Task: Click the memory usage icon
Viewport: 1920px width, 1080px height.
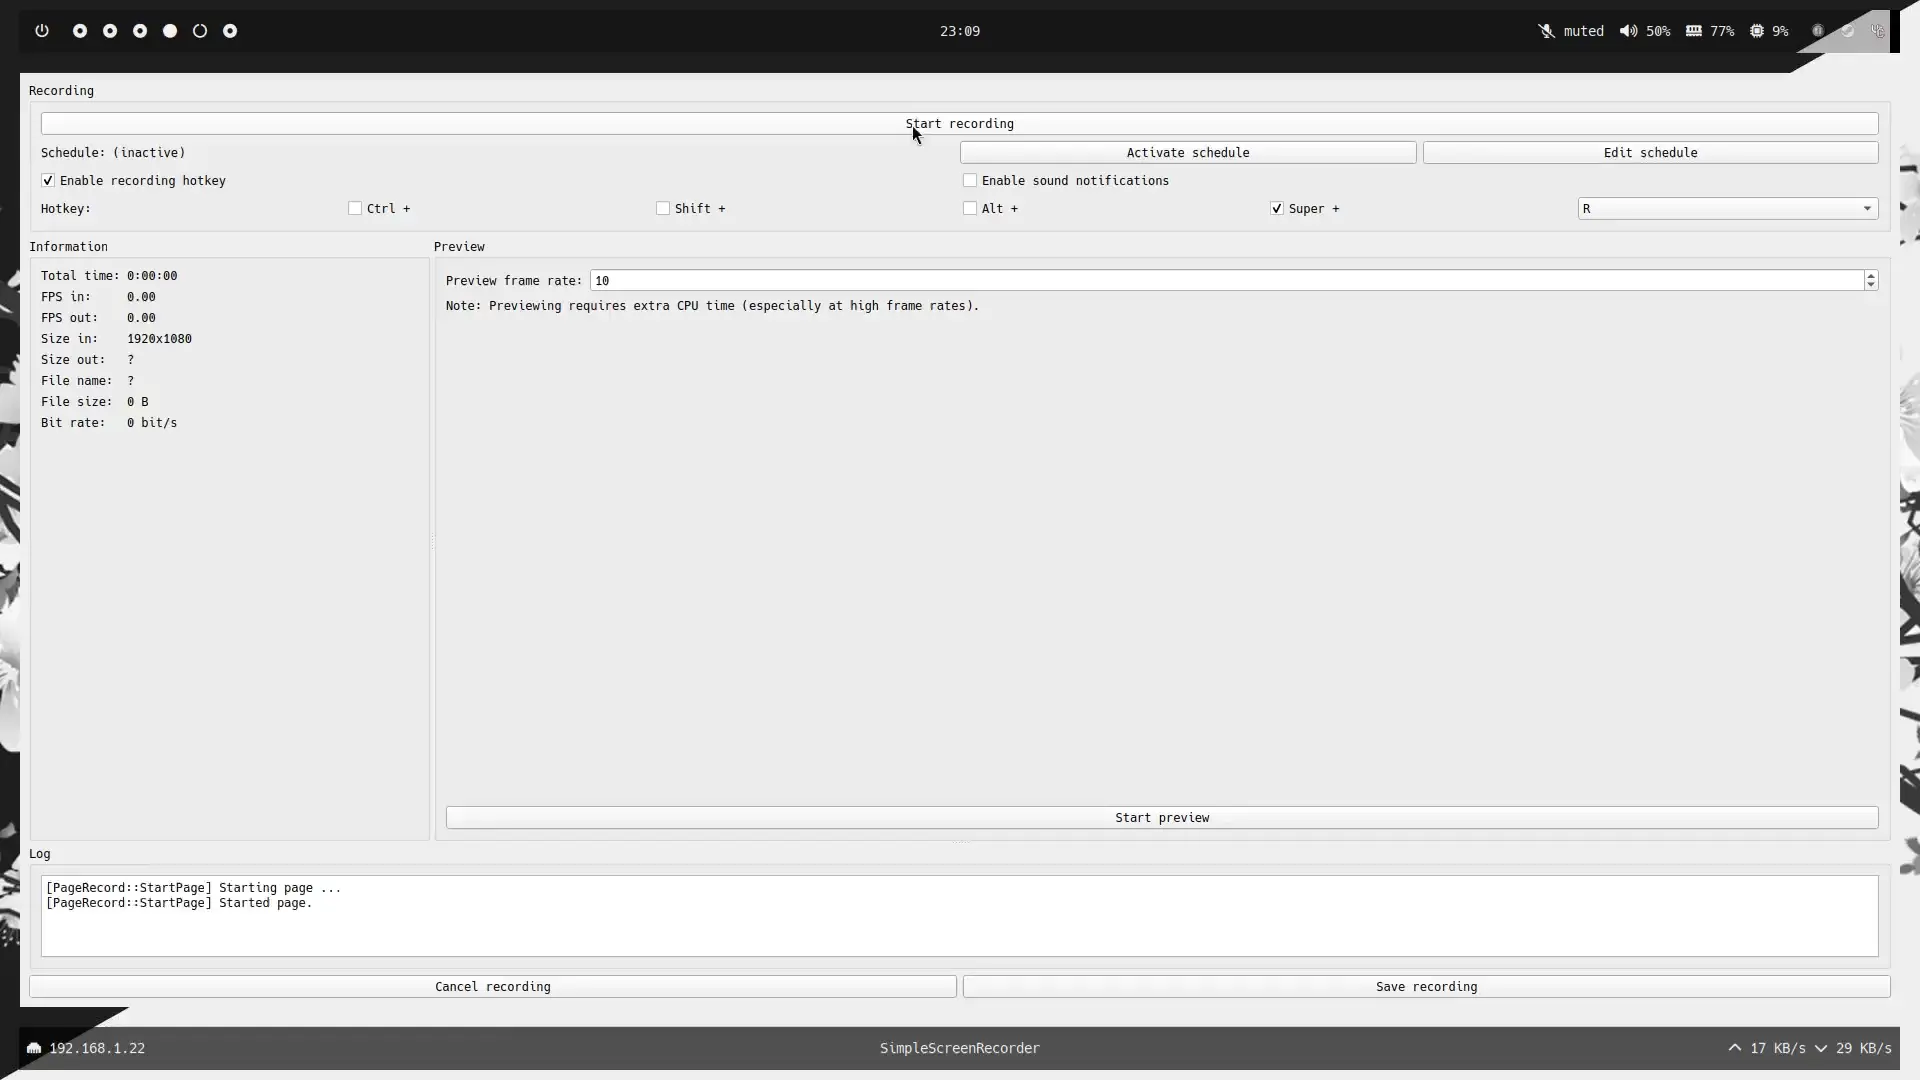Action: [x=1693, y=31]
